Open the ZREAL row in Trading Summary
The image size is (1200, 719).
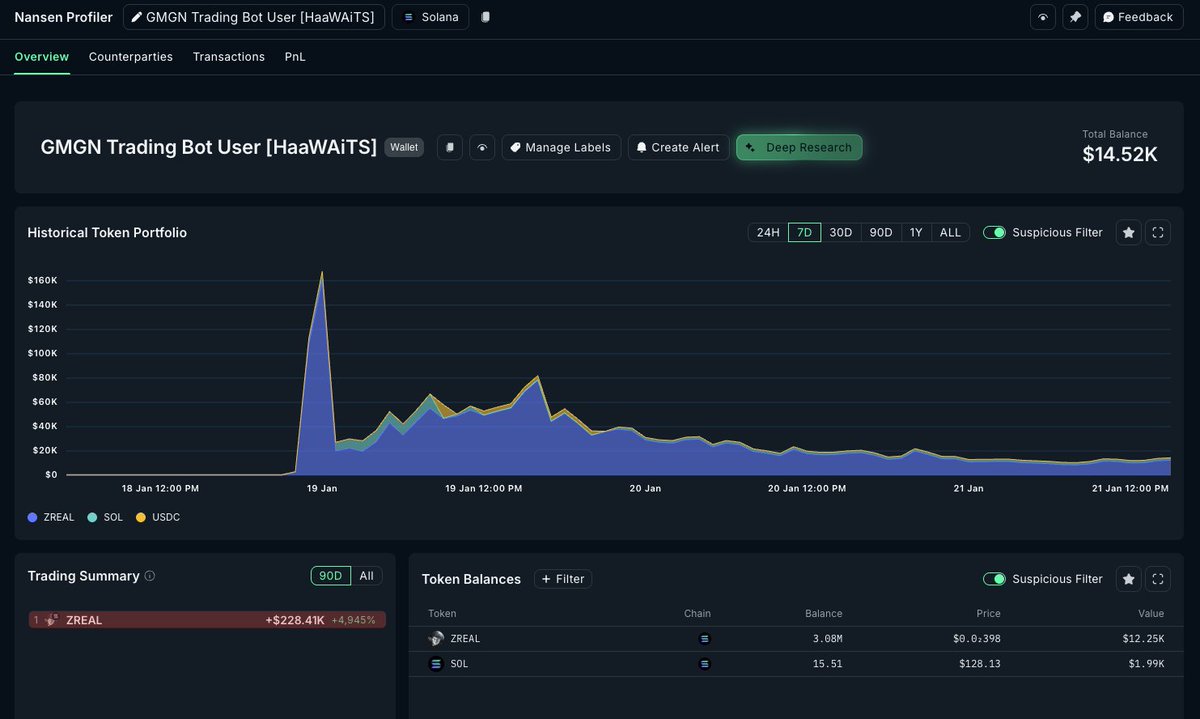(207, 620)
